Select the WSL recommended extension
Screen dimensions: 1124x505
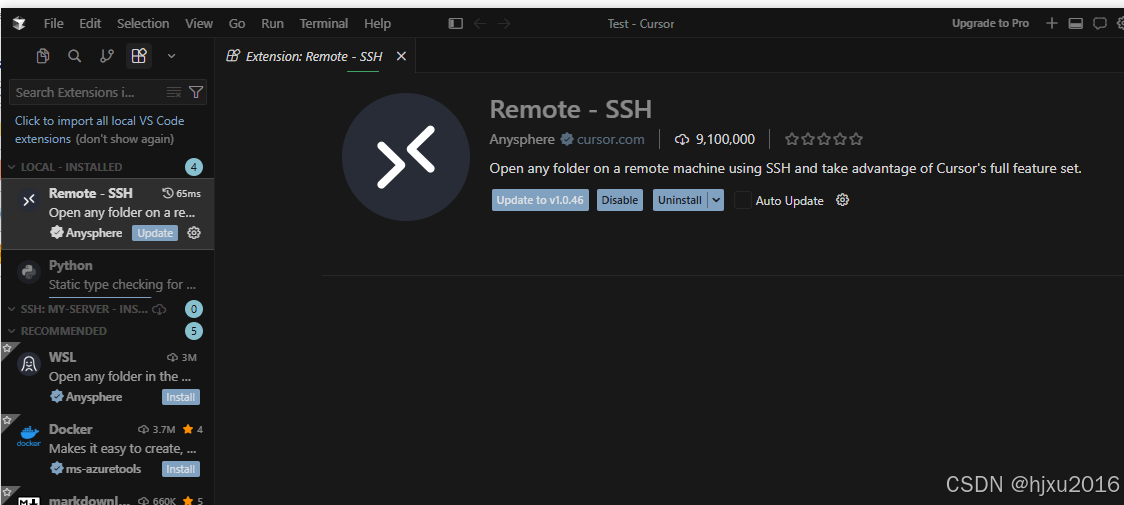108,377
